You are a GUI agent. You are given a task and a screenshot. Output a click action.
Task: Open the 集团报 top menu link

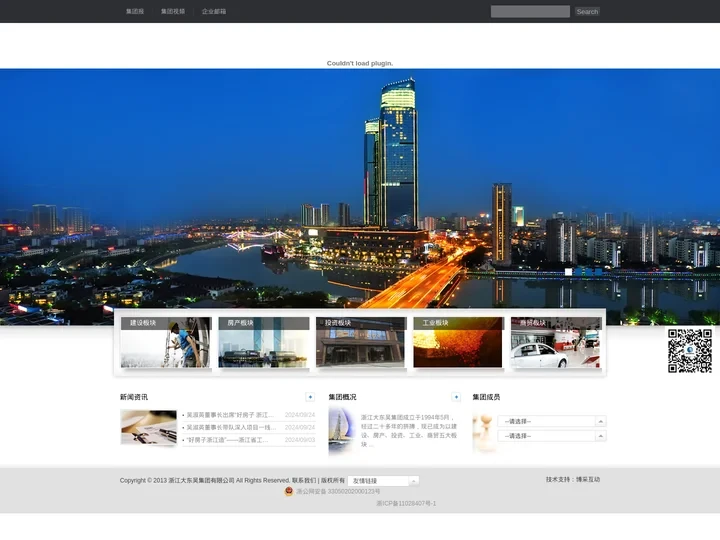tap(135, 11)
